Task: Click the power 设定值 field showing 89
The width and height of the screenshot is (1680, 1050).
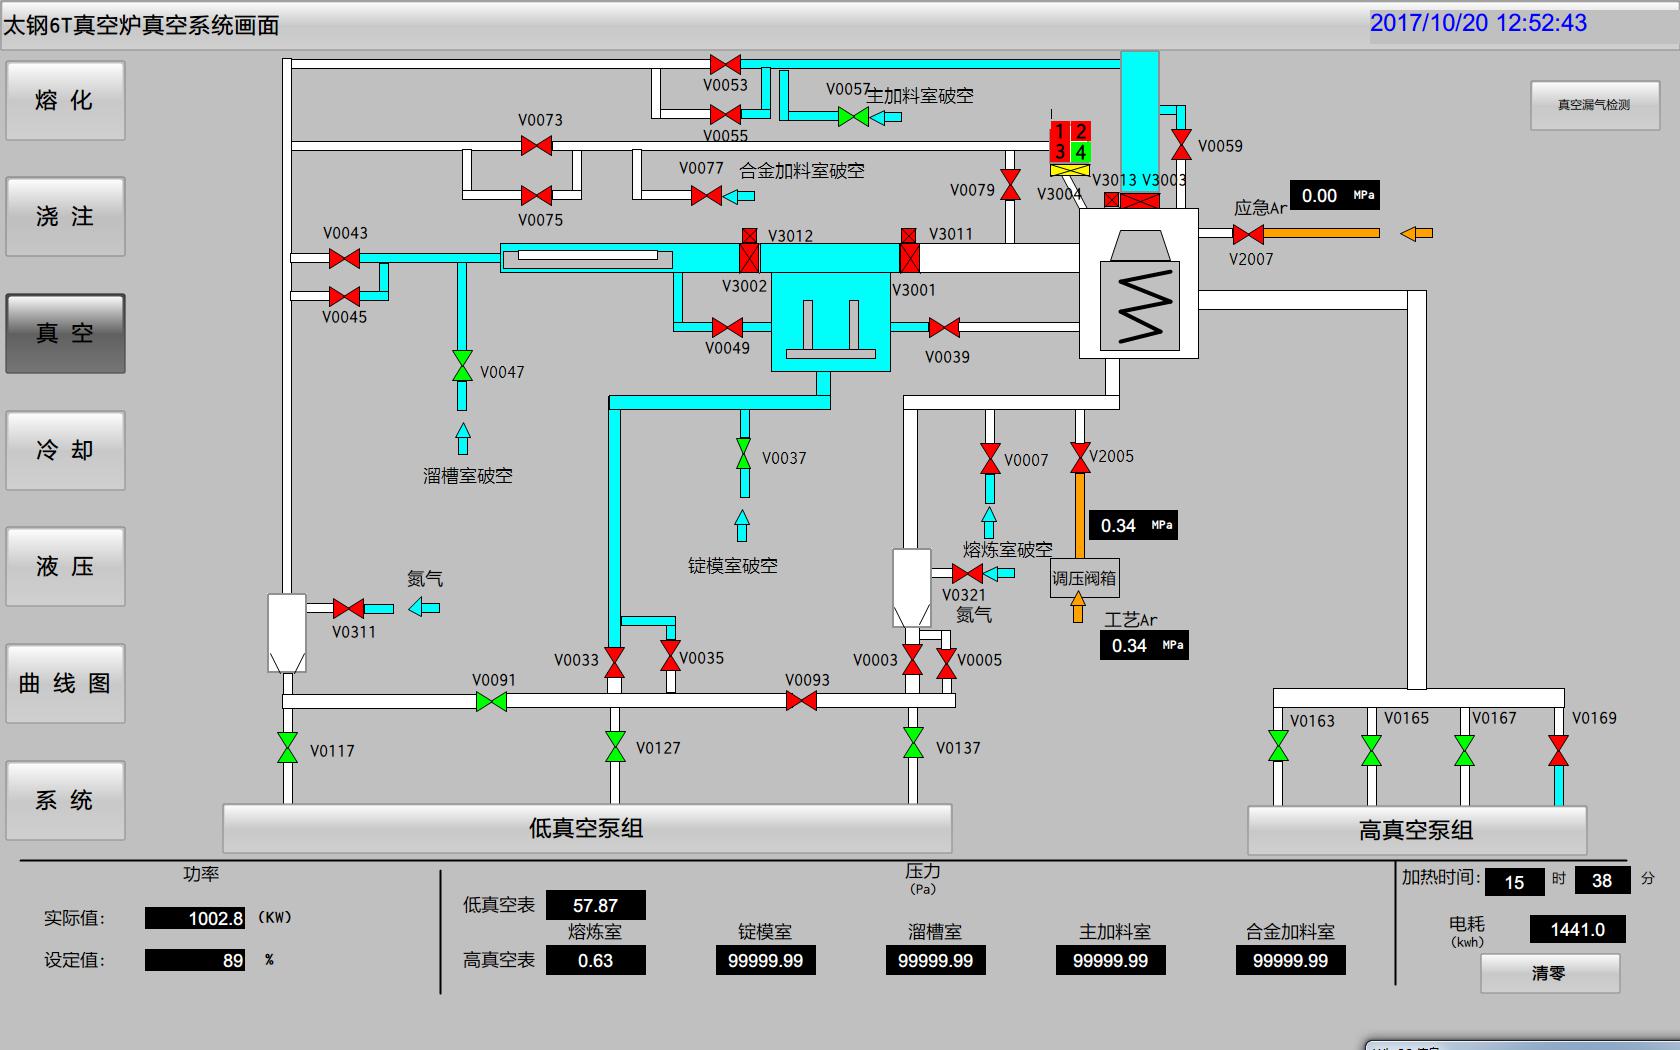Action: pyautogui.click(x=196, y=960)
